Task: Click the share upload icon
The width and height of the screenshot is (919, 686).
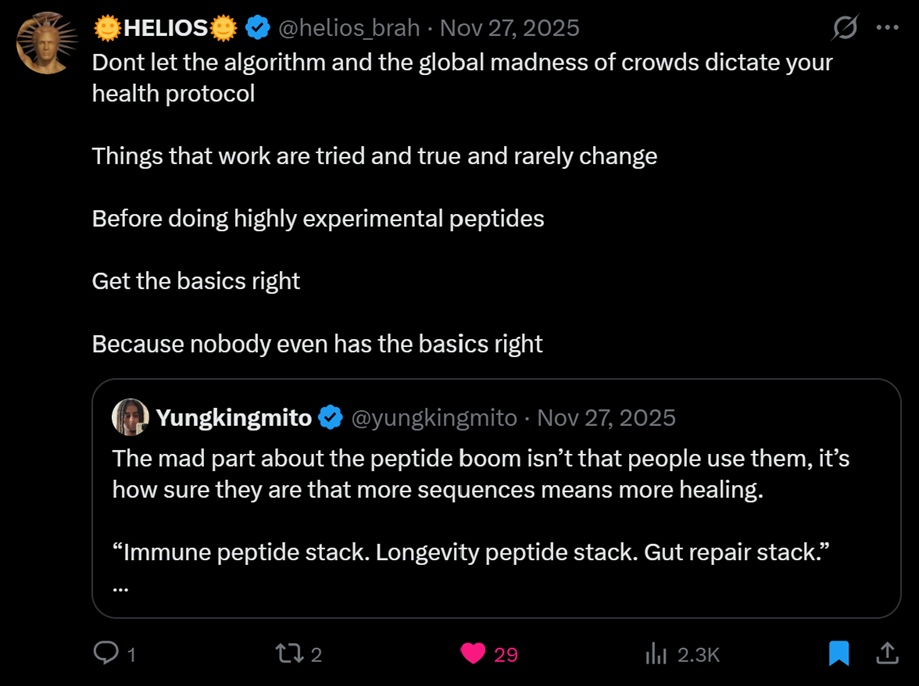Action: click(887, 654)
